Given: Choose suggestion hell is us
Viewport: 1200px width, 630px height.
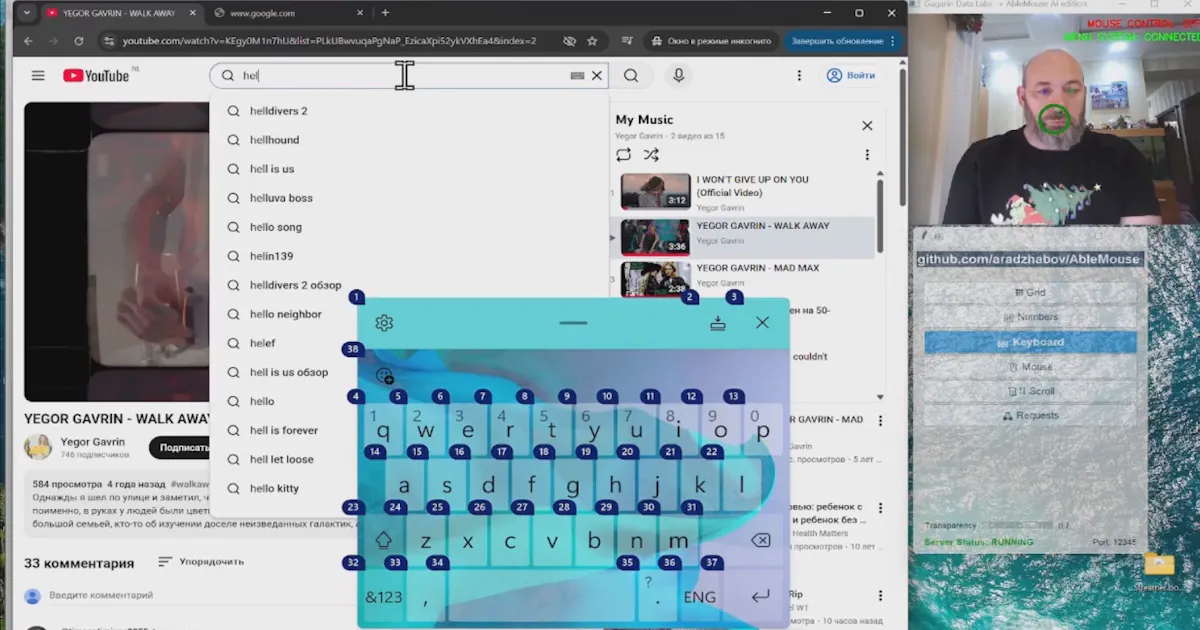Looking at the screenshot, I should pos(410,169).
